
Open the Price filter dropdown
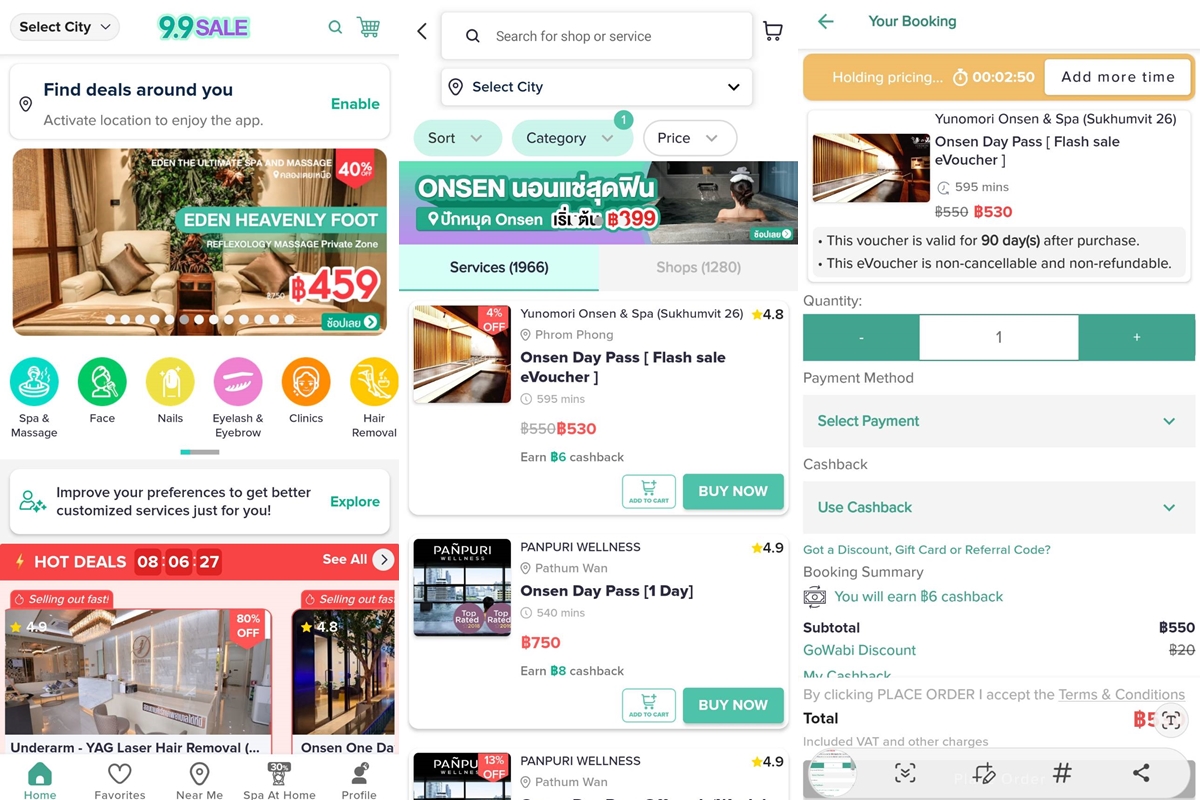690,138
